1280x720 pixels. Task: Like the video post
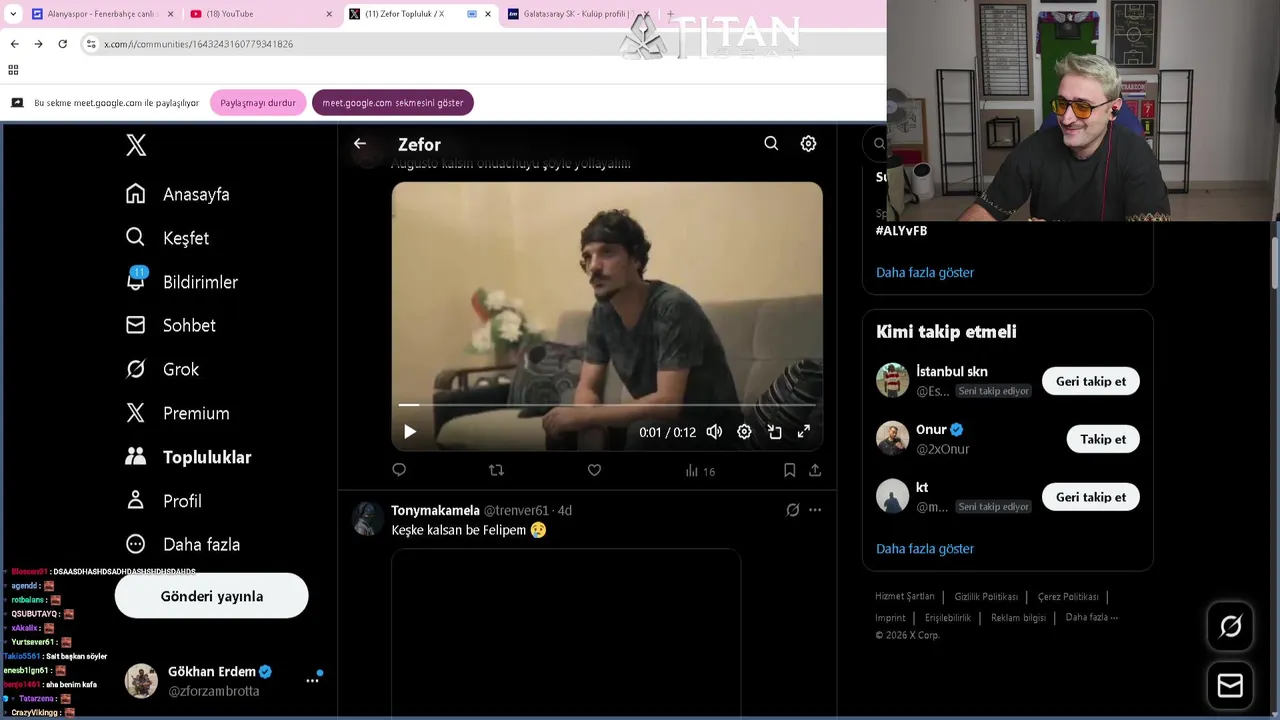pyautogui.click(x=594, y=470)
